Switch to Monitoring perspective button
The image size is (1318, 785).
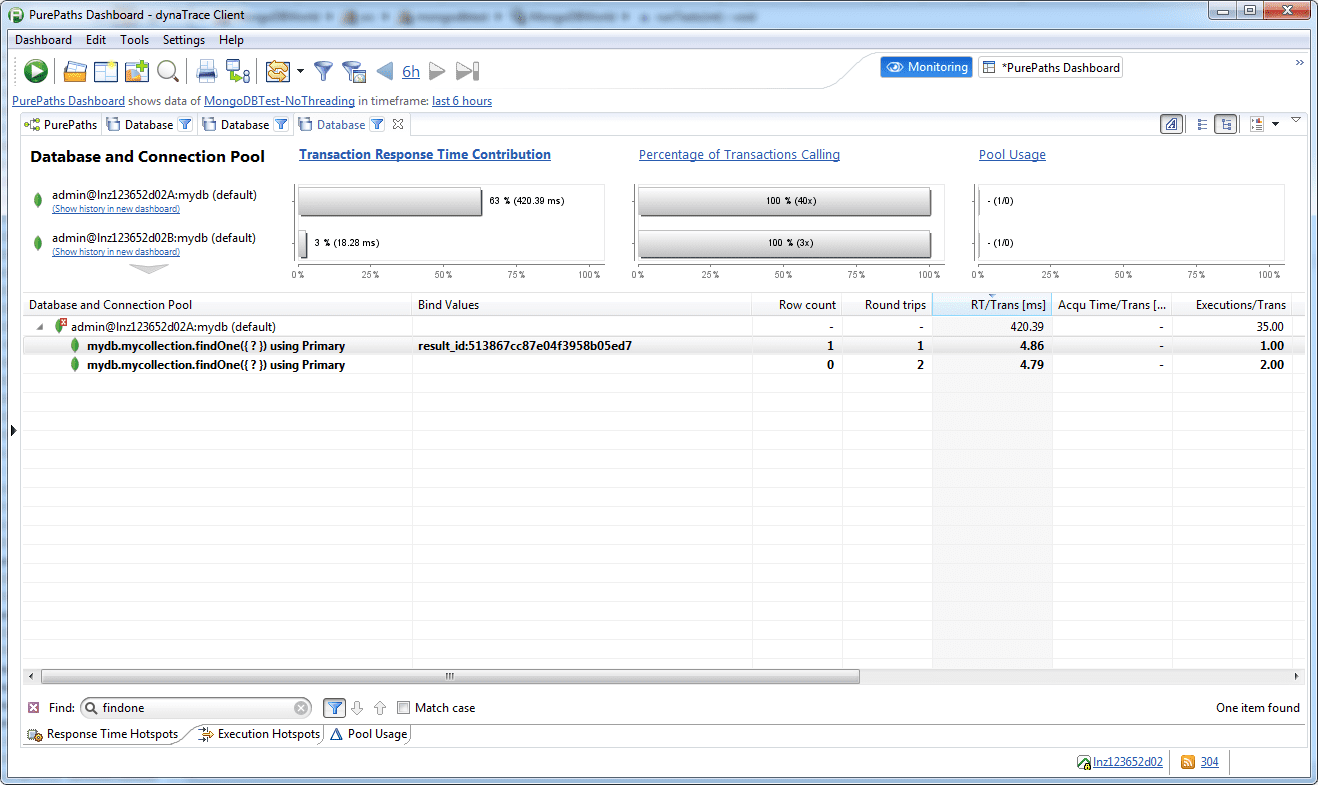(926, 67)
